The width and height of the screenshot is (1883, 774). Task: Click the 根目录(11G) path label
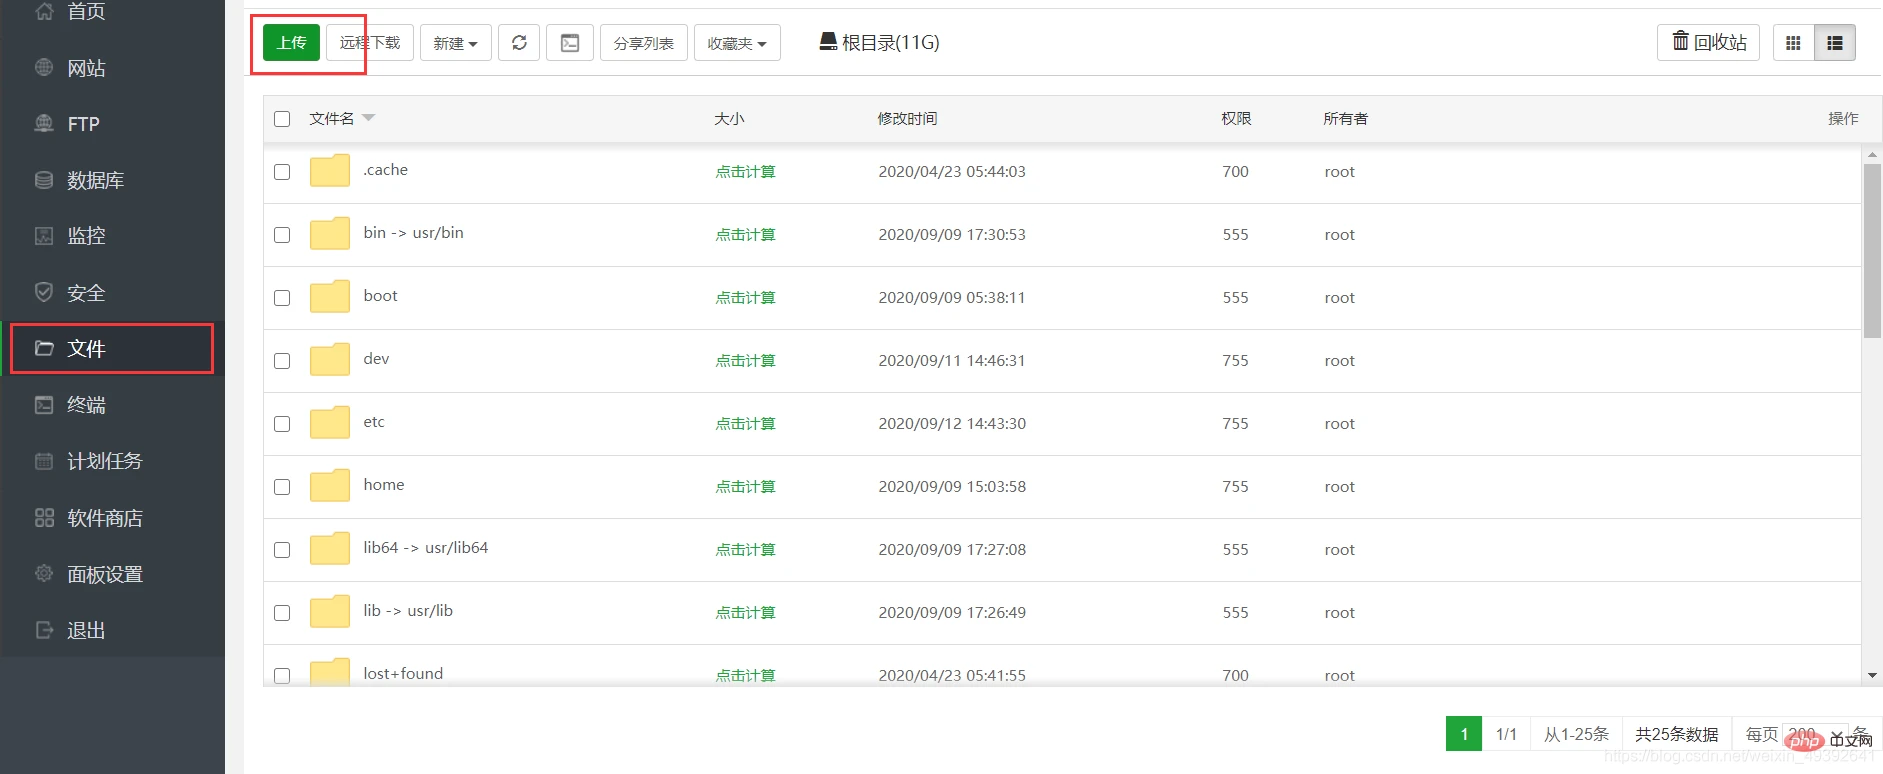click(x=890, y=42)
